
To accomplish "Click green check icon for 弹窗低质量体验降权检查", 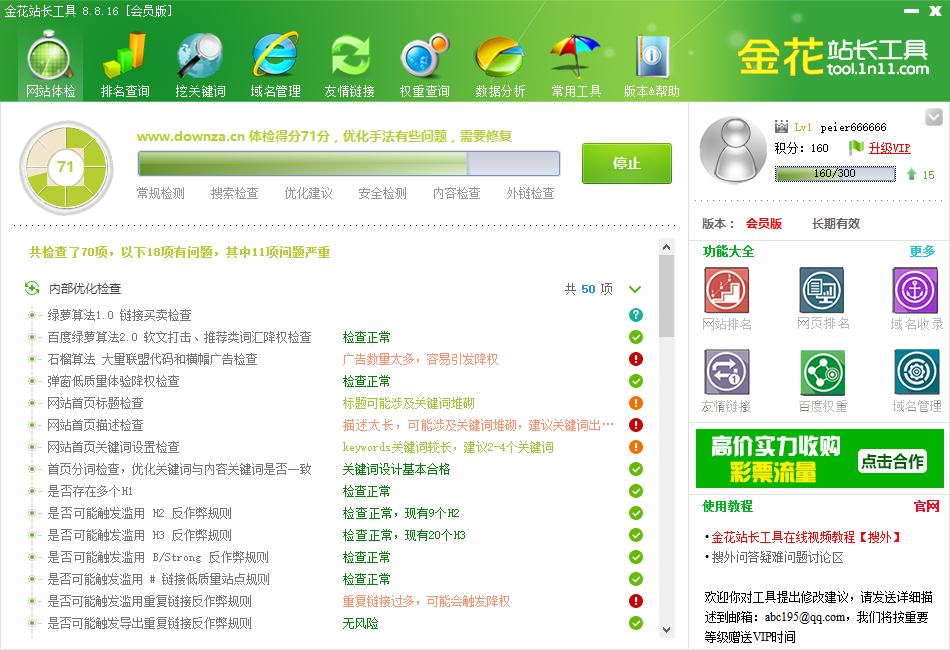I will tap(636, 381).
